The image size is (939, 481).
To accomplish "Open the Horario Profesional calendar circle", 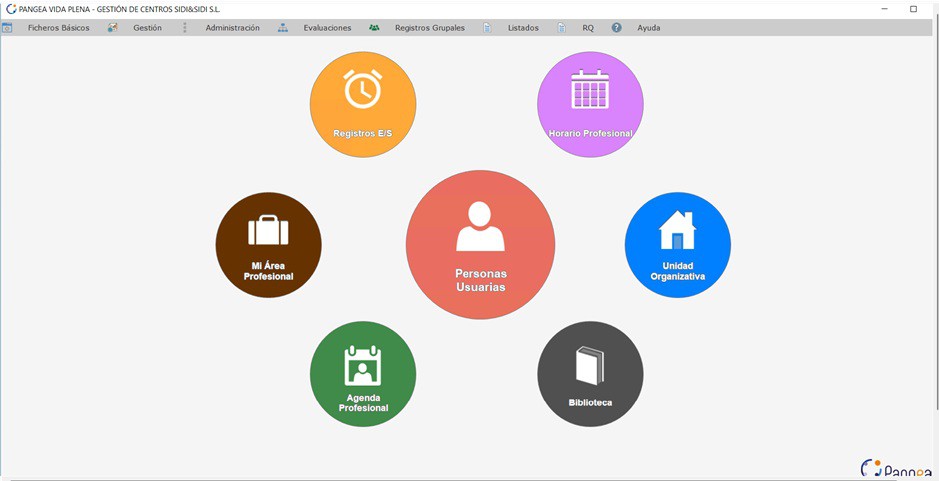I will tap(590, 104).
